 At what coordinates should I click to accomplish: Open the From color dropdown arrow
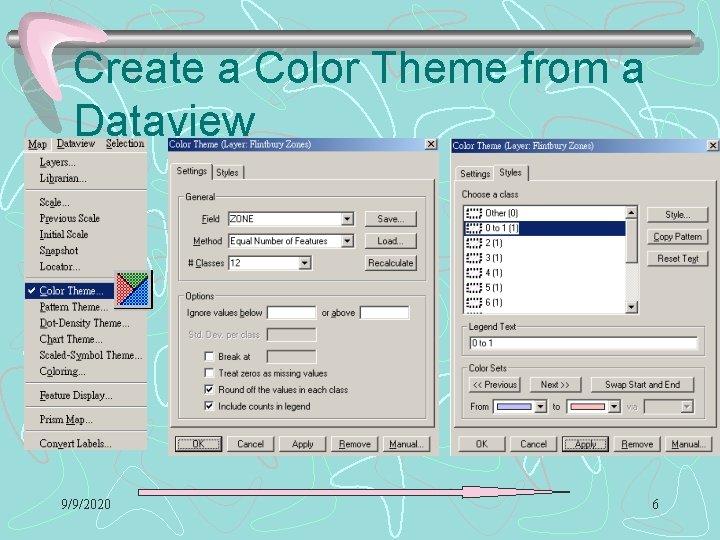click(x=540, y=407)
